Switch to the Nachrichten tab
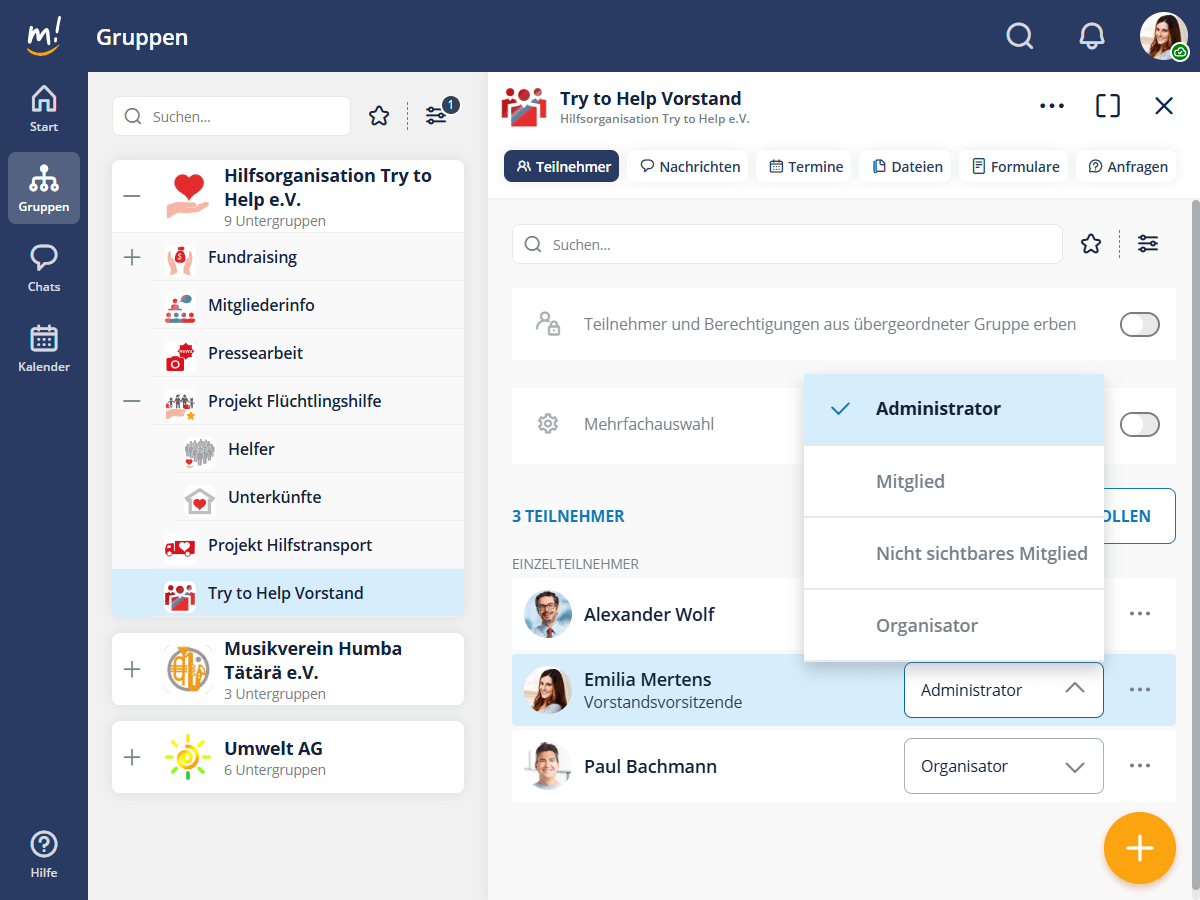Image resolution: width=1200 pixels, height=900 pixels. (x=691, y=167)
